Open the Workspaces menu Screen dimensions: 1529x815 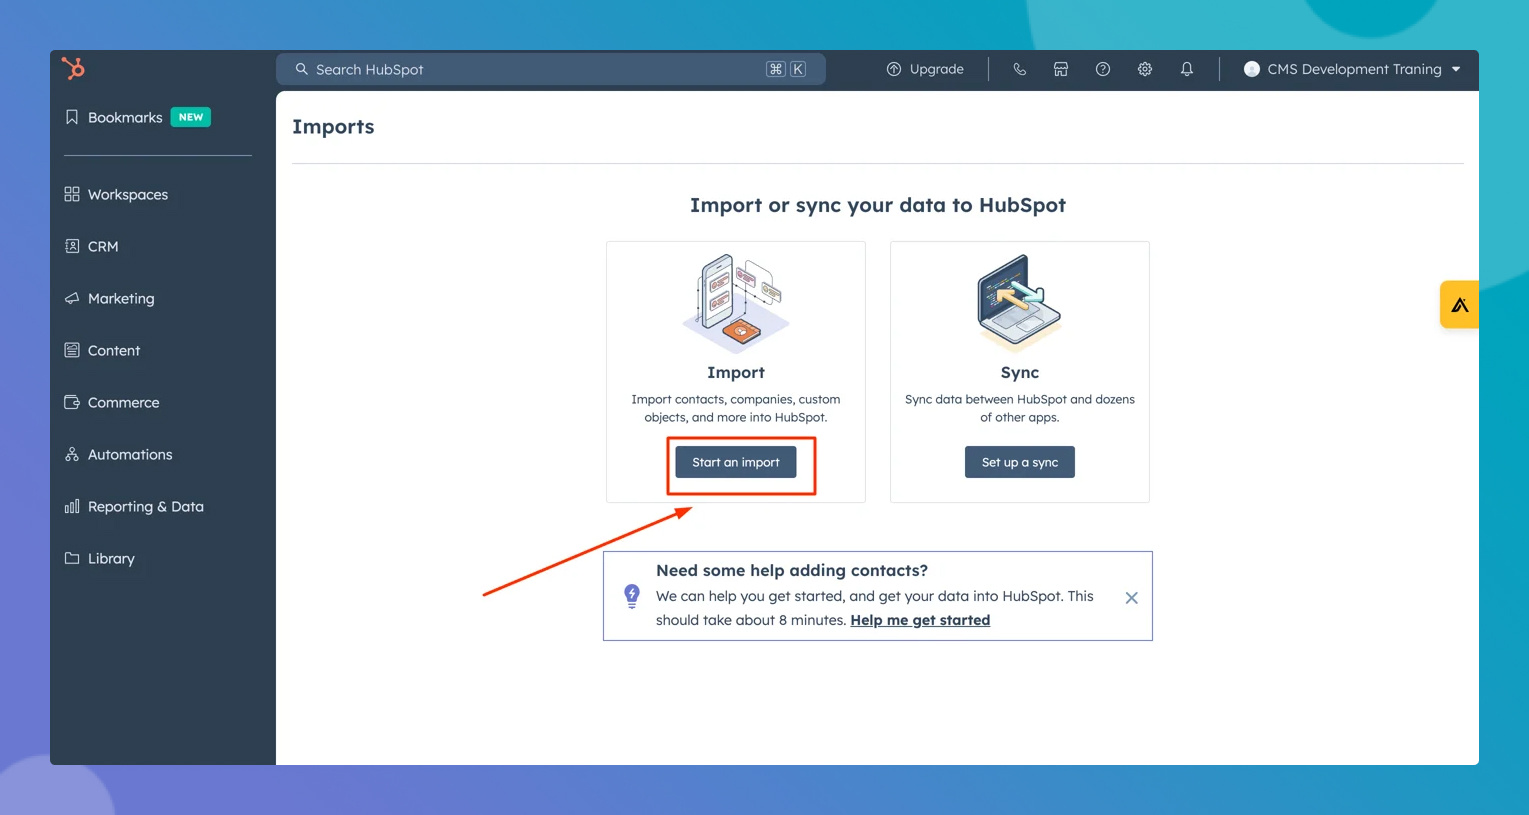click(127, 194)
